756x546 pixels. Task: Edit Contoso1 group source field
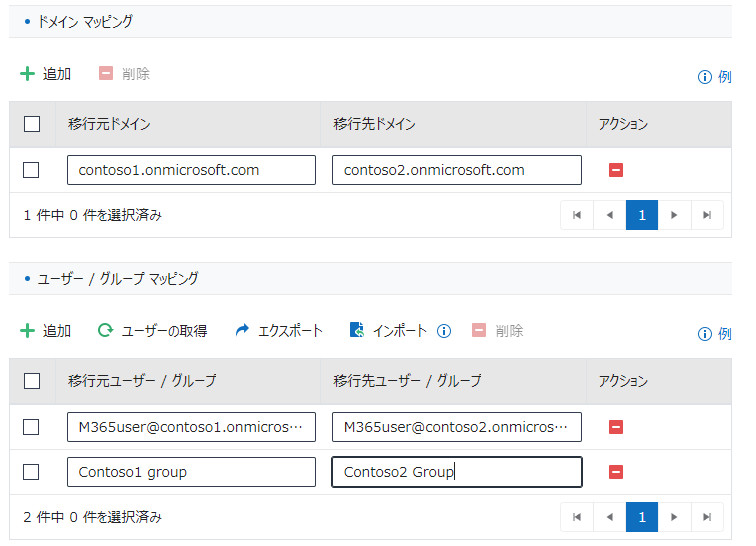[191, 472]
